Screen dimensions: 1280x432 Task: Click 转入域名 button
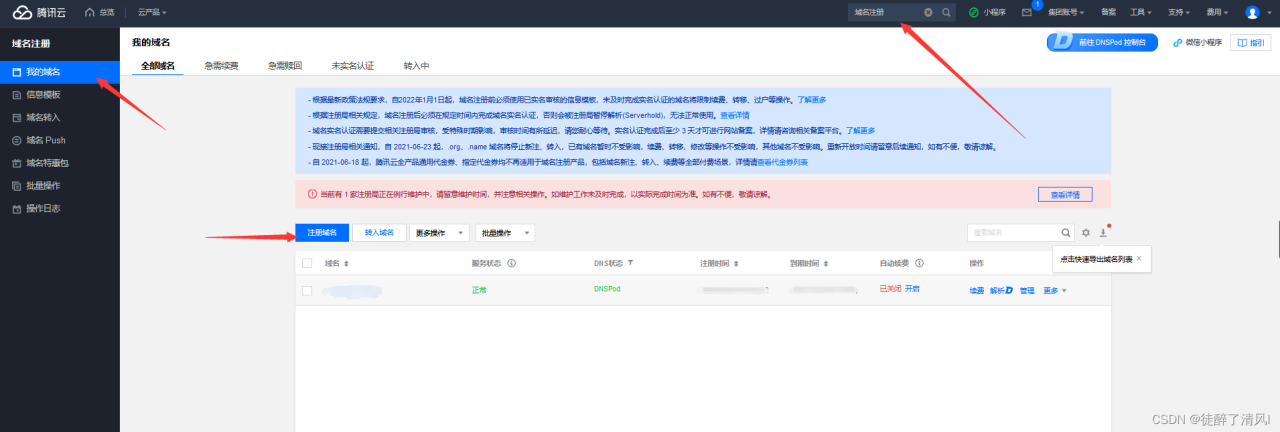tap(379, 232)
